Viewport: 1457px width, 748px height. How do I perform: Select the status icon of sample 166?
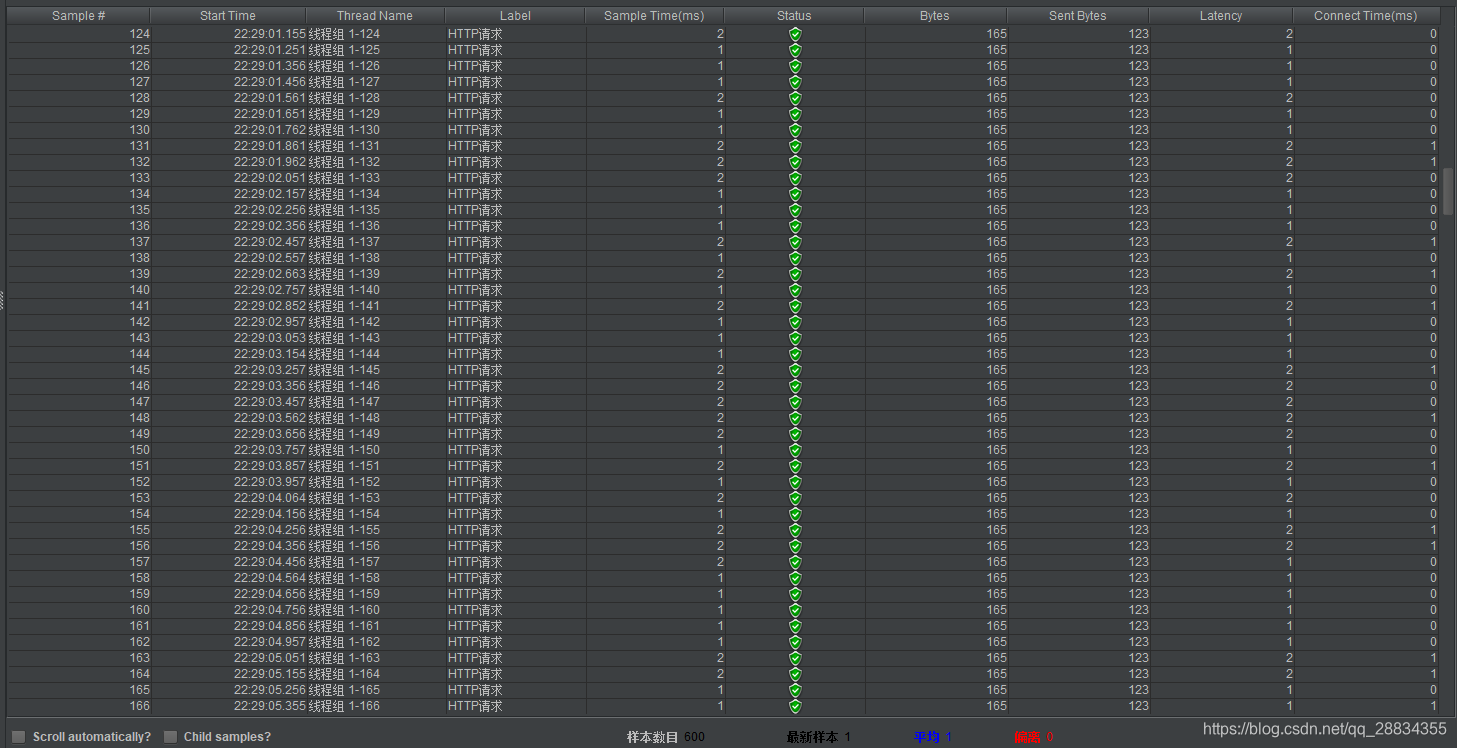pyautogui.click(x=795, y=706)
